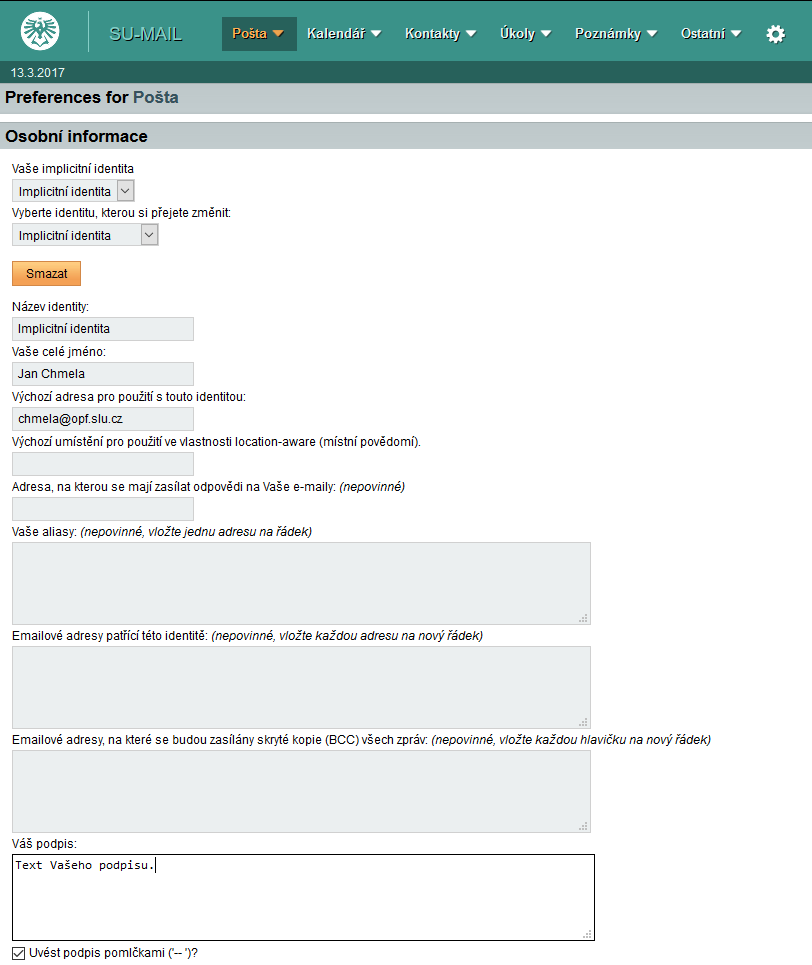Open the Ostatní menu
Image resolution: width=812 pixels, height=965 pixels.
[710, 34]
